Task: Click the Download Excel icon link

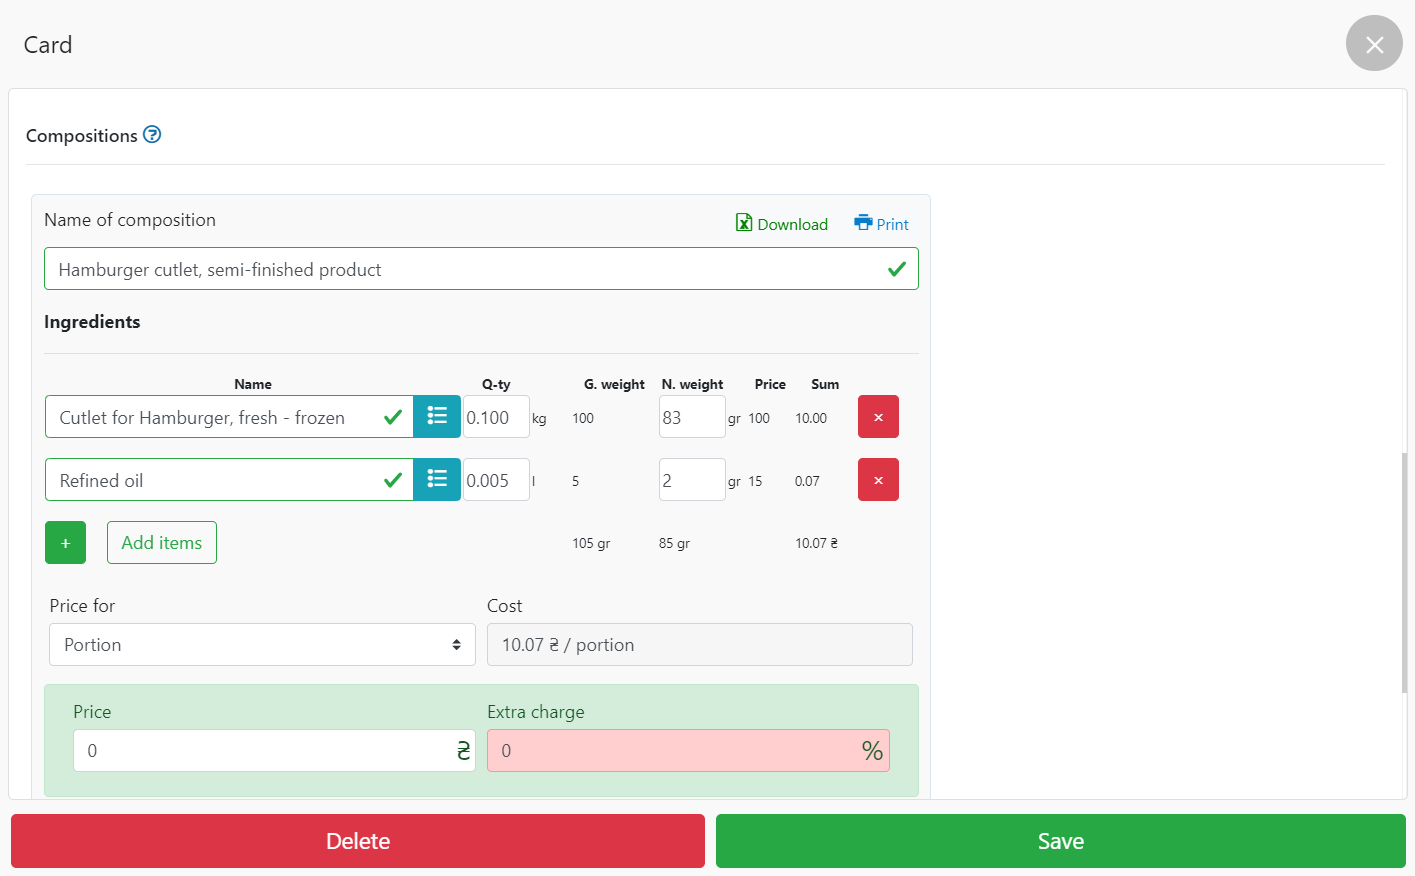Action: coord(744,223)
